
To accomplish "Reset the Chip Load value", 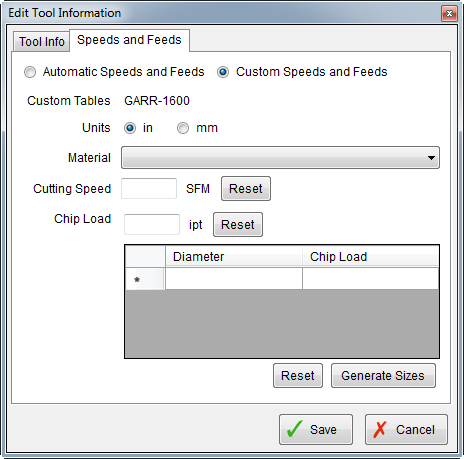I will [x=238, y=225].
